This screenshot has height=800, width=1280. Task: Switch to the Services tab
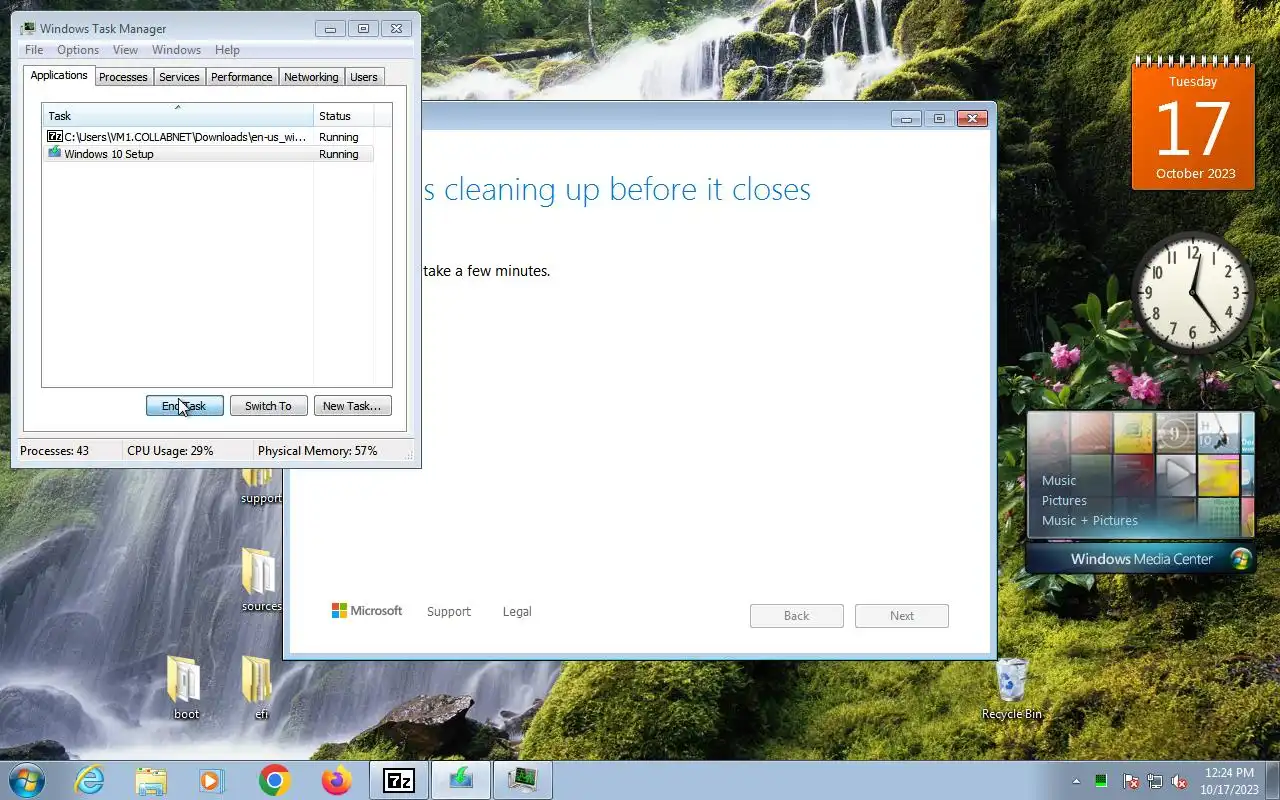coord(179,77)
